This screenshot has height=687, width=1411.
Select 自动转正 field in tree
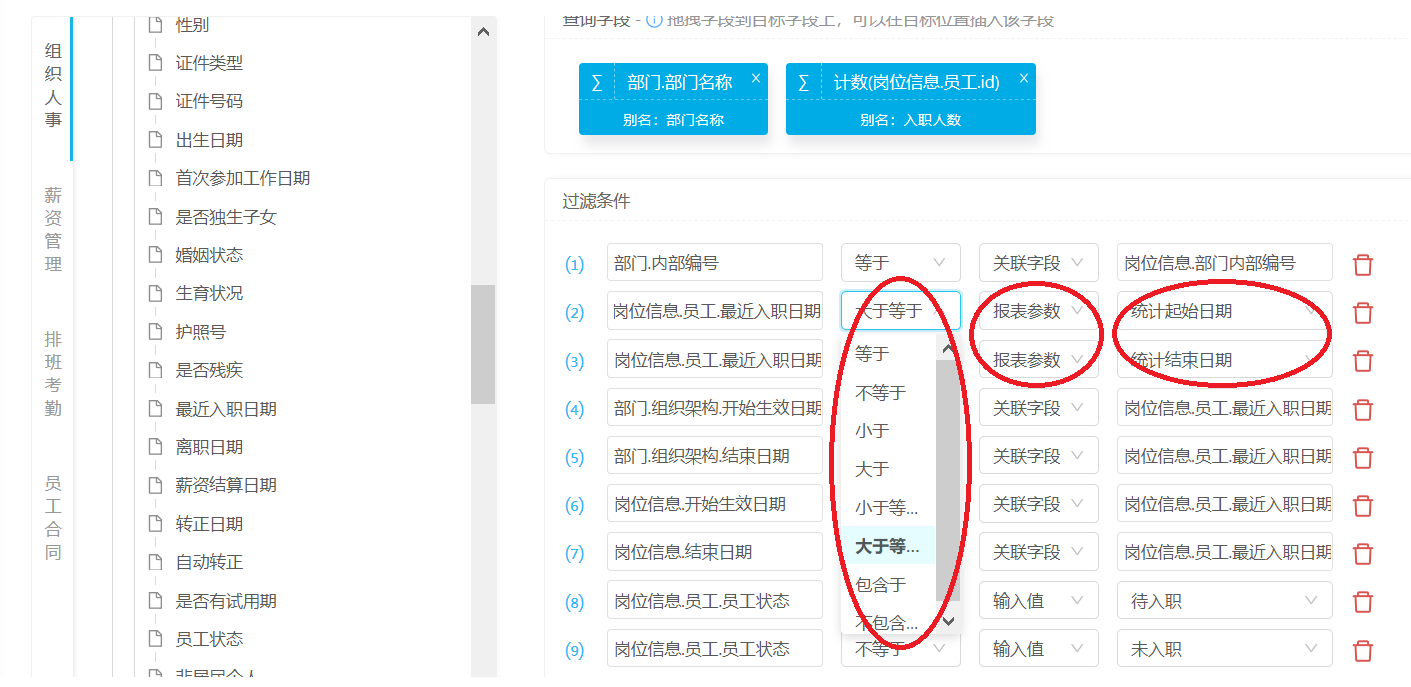[209, 562]
